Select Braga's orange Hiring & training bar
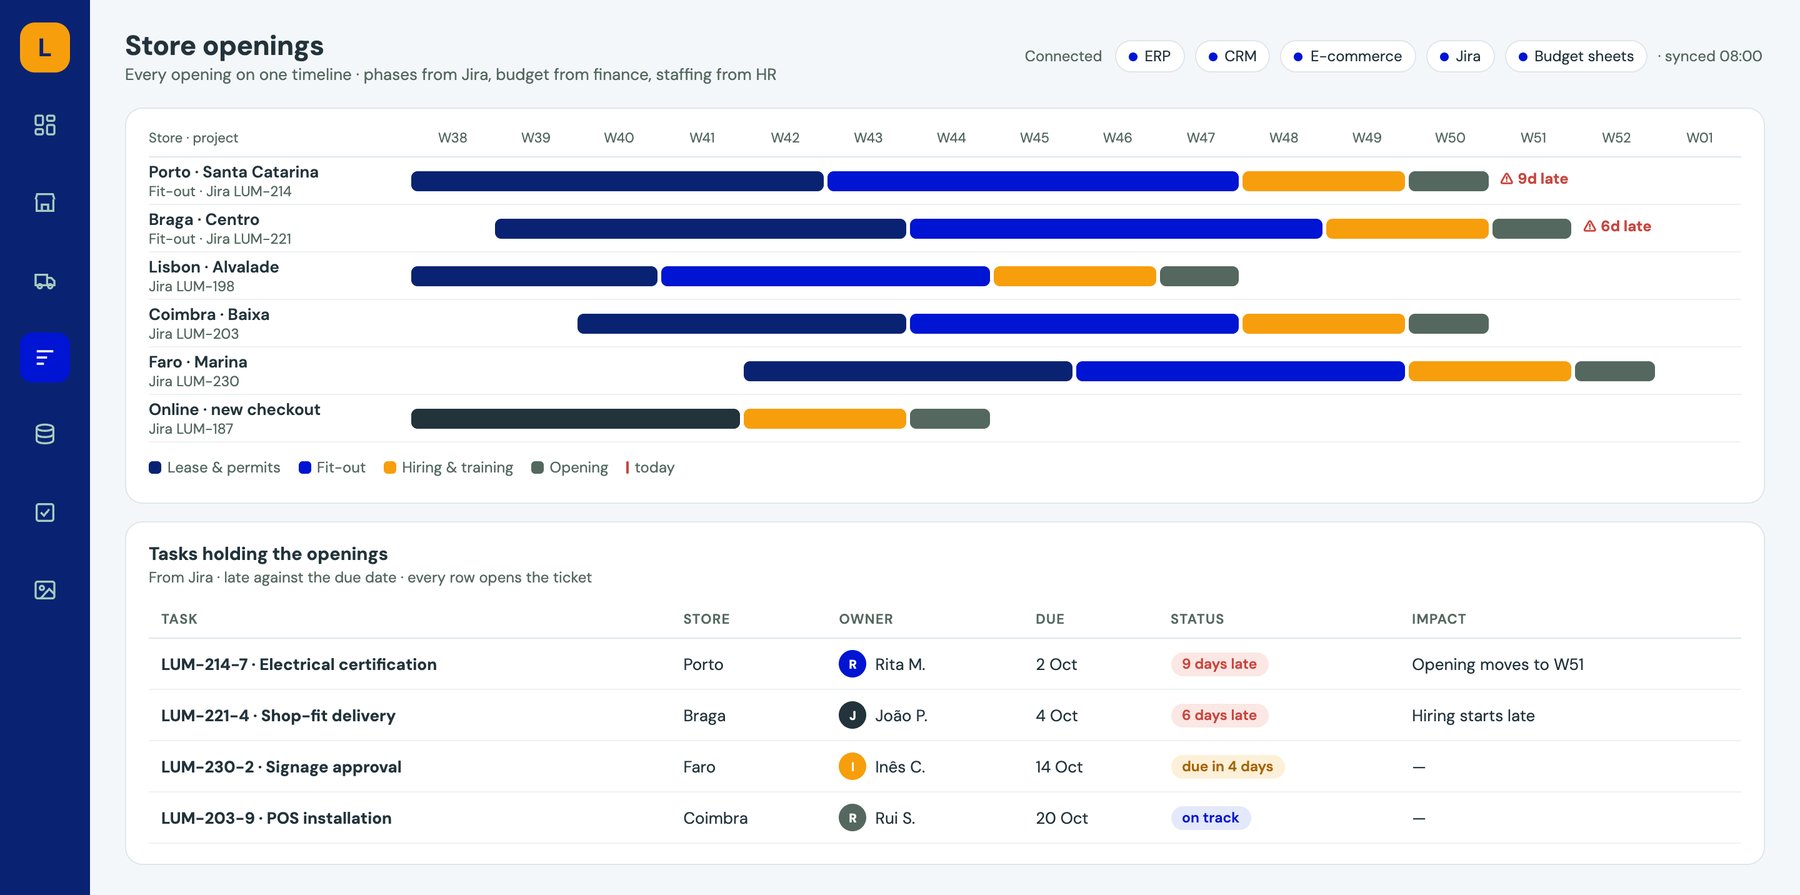Image resolution: width=1800 pixels, height=895 pixels. point(1407,229)
